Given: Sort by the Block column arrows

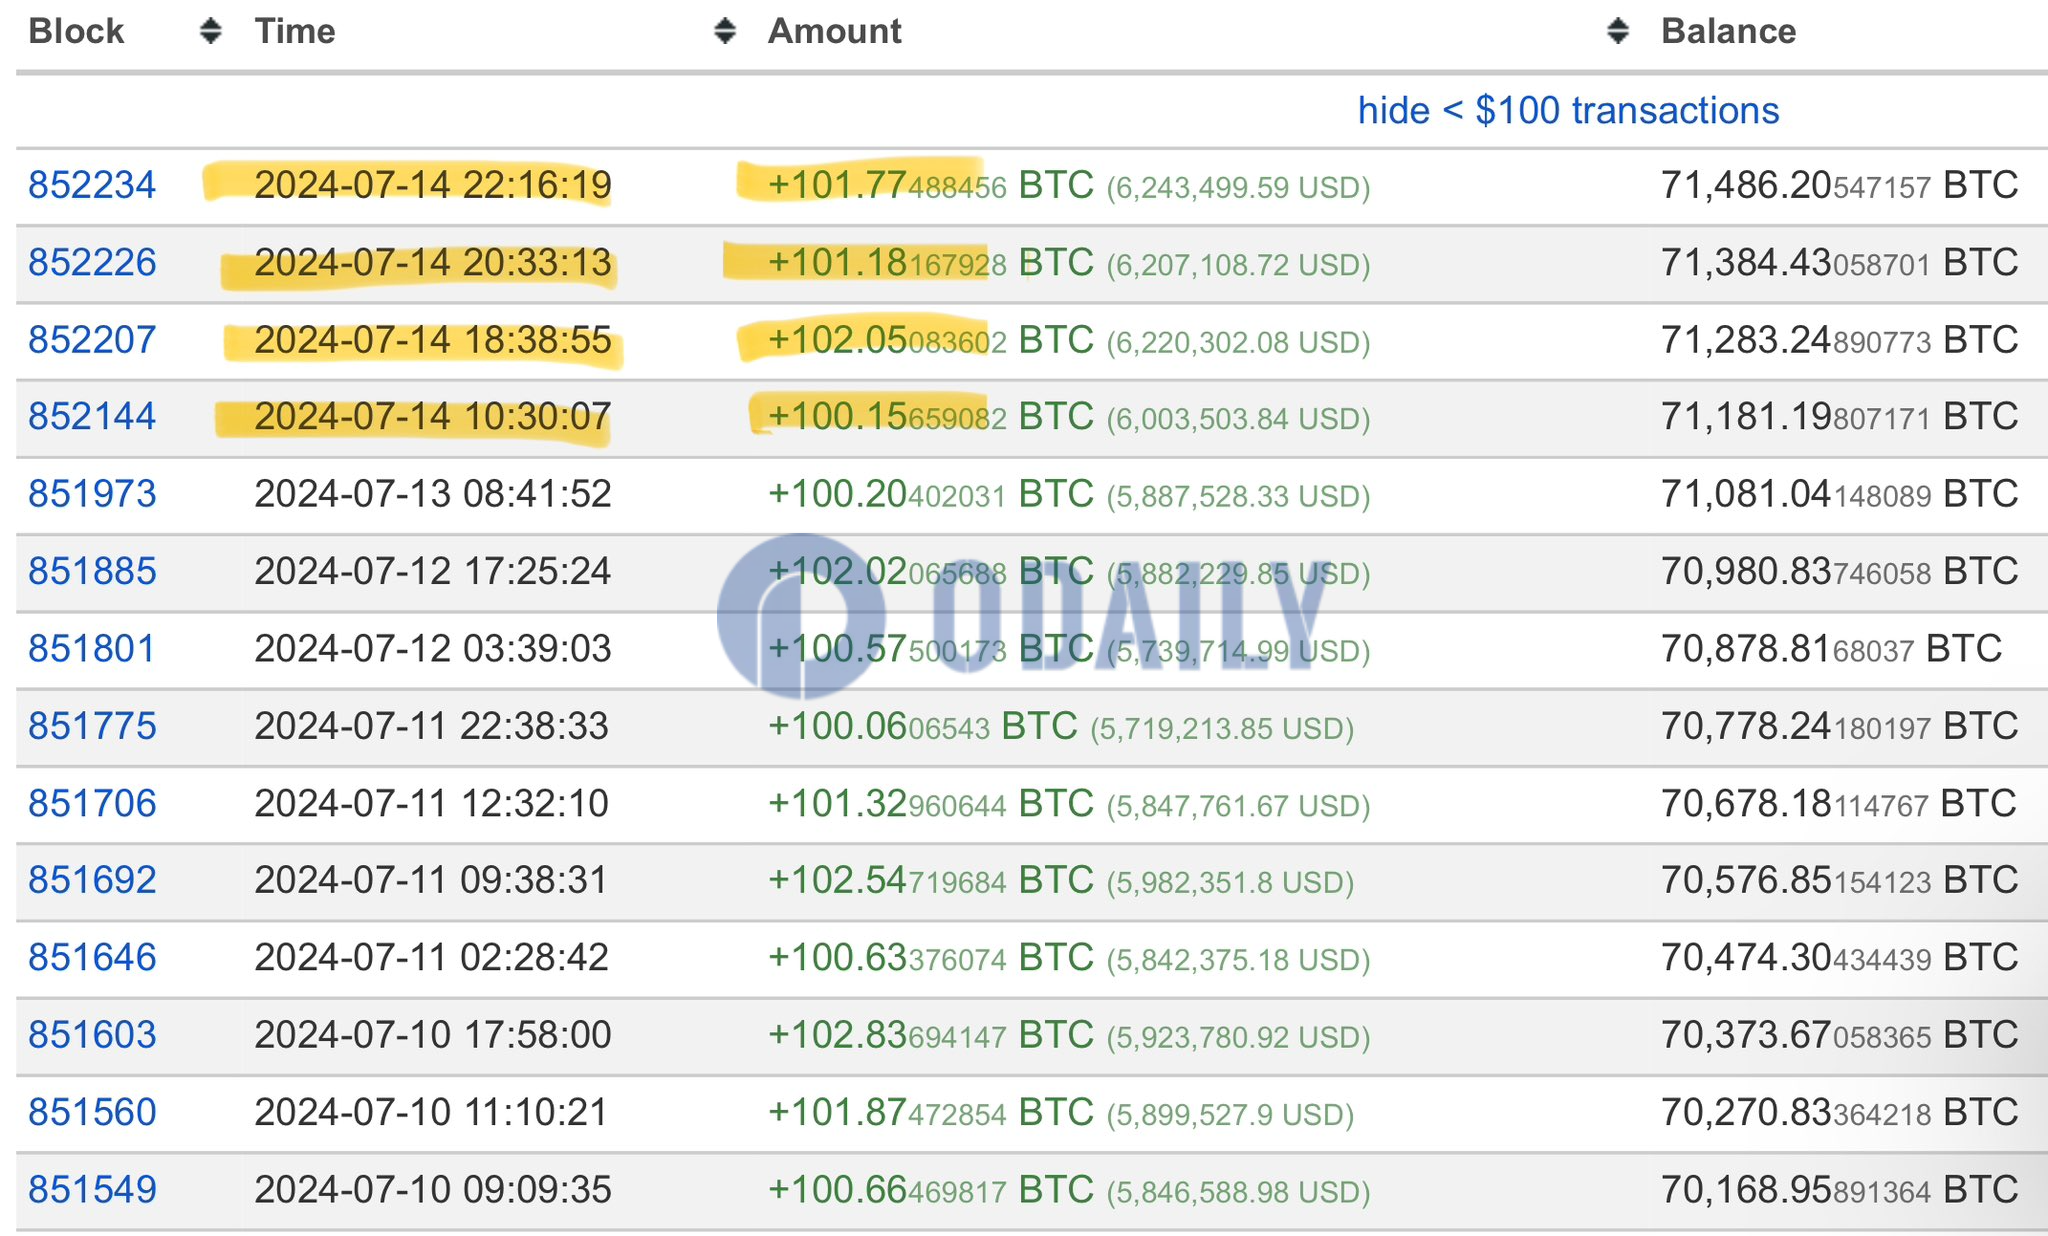Looking at the screenshot, I should click(210, 31).
